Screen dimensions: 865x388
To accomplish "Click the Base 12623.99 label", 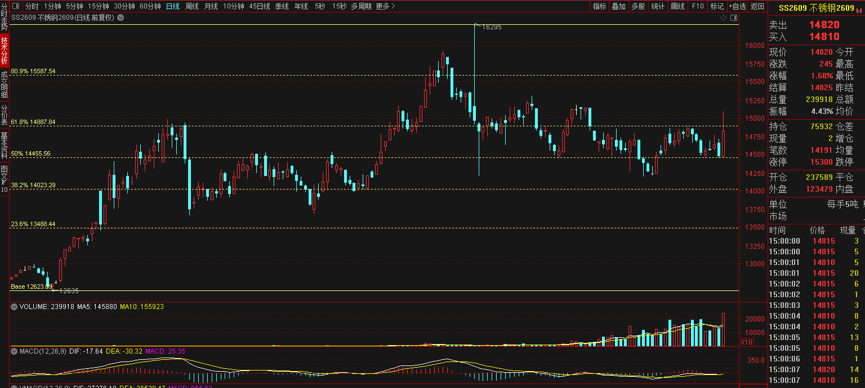I will pyautogui.click(x=31, y=286).
